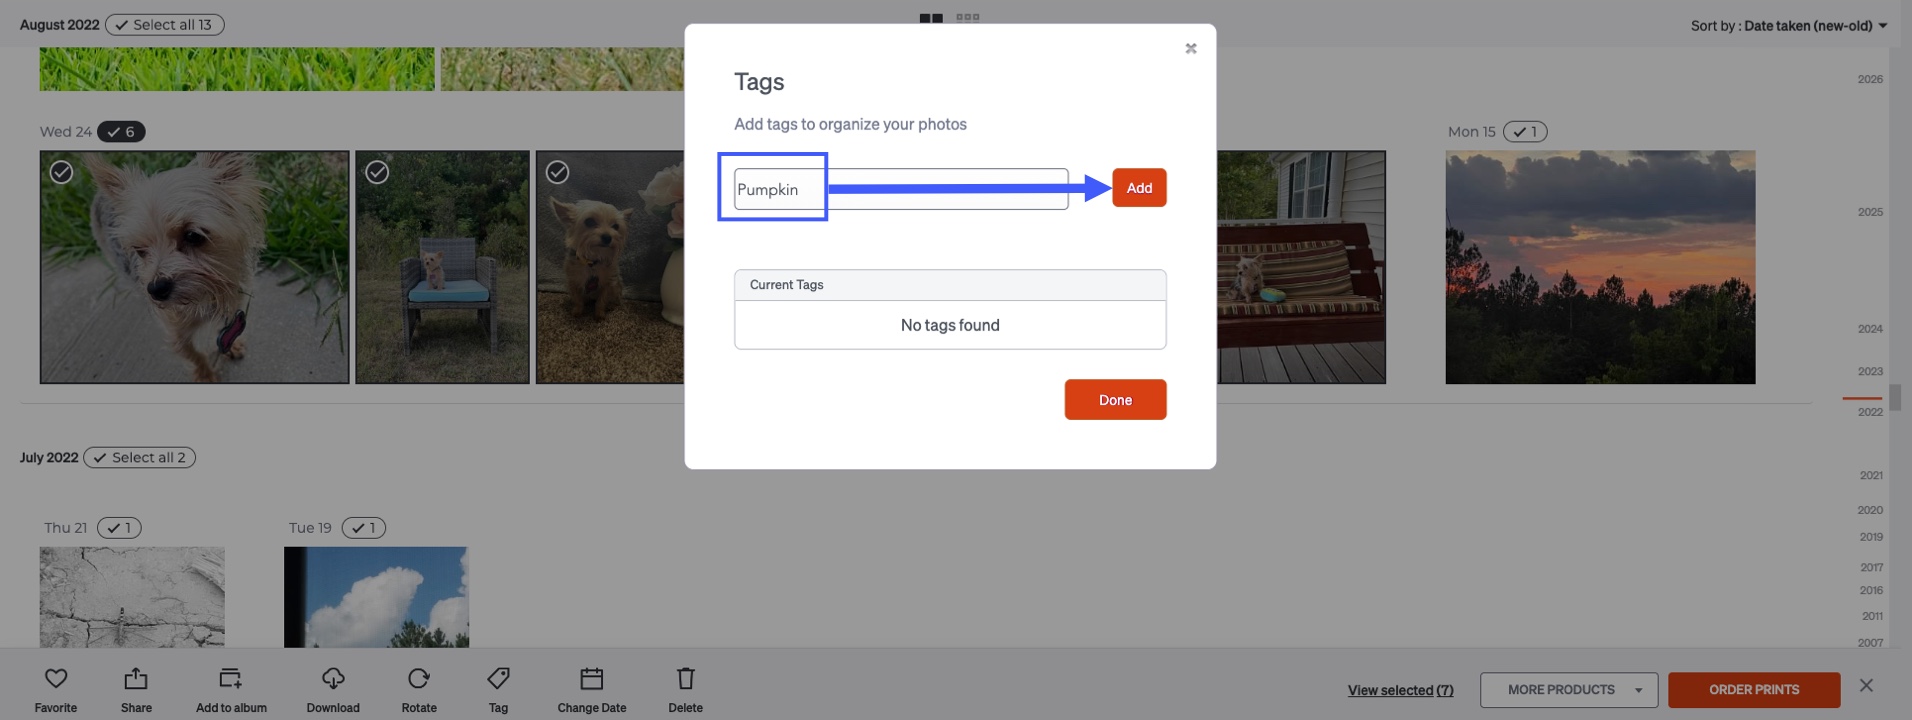The width and height of the screenshot is (1912, 720).
Task: Expand the MORE PRODUCTS dropdown
Action: [1569, 690]
